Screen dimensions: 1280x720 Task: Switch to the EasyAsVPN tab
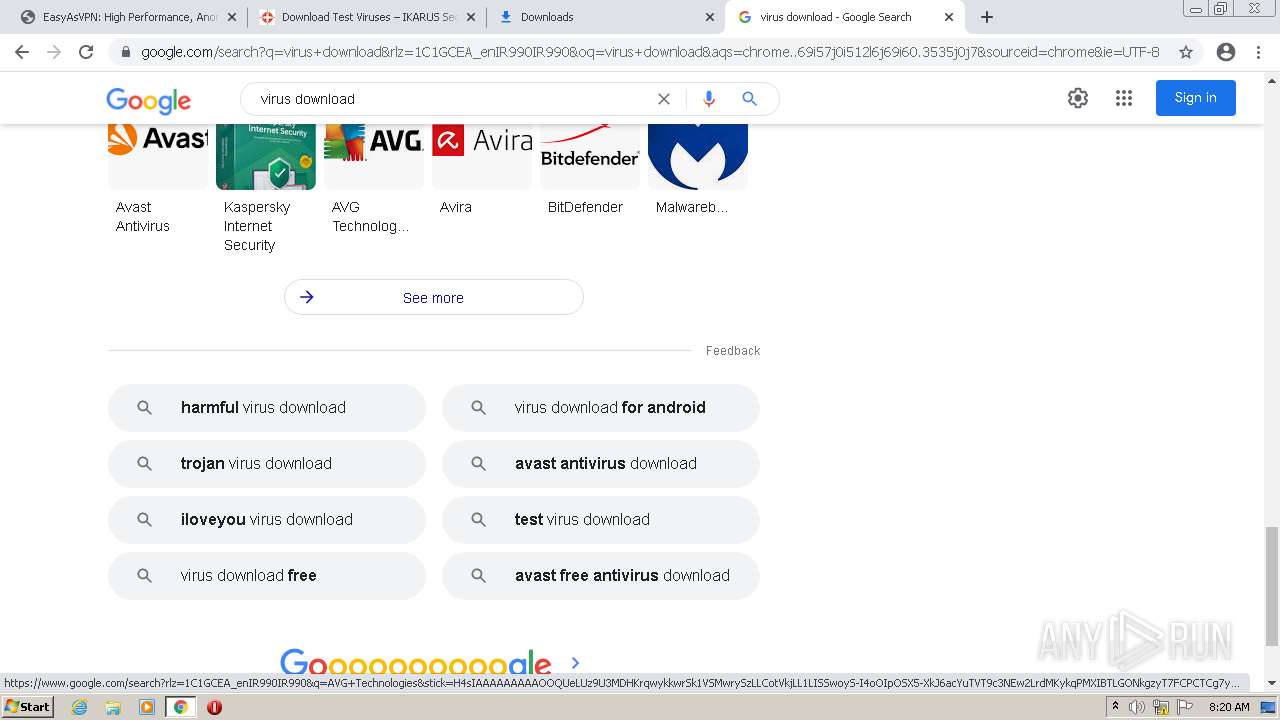(127, 17)
